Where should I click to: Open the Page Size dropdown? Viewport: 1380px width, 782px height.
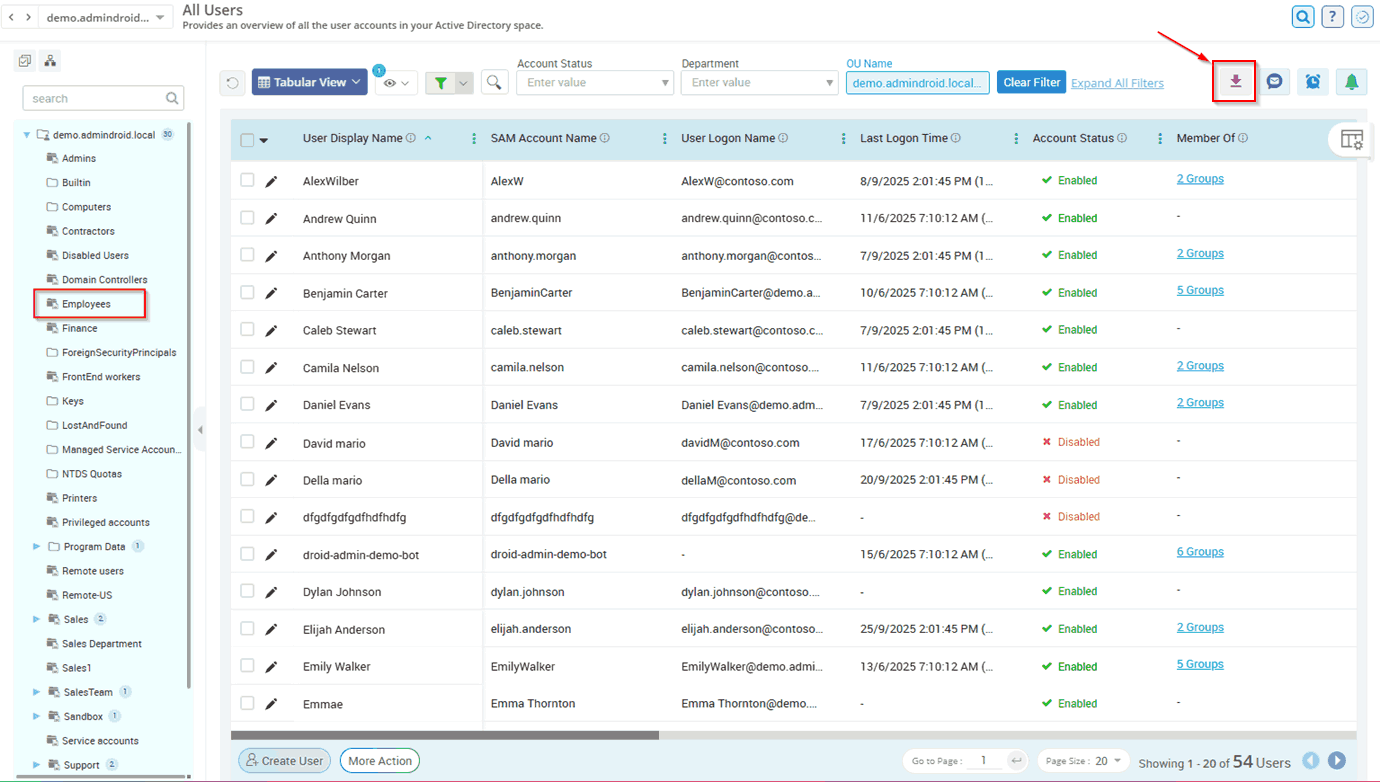[1082, 760]
